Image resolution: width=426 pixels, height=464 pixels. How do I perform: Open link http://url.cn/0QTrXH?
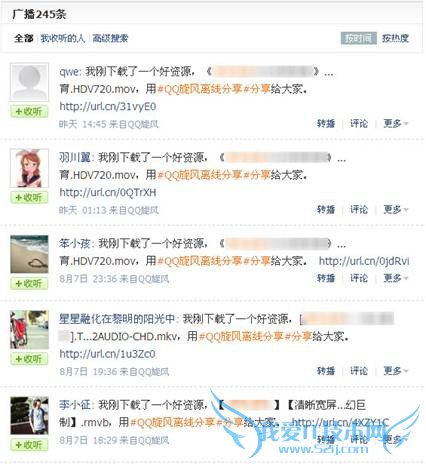tap(108, 193)
